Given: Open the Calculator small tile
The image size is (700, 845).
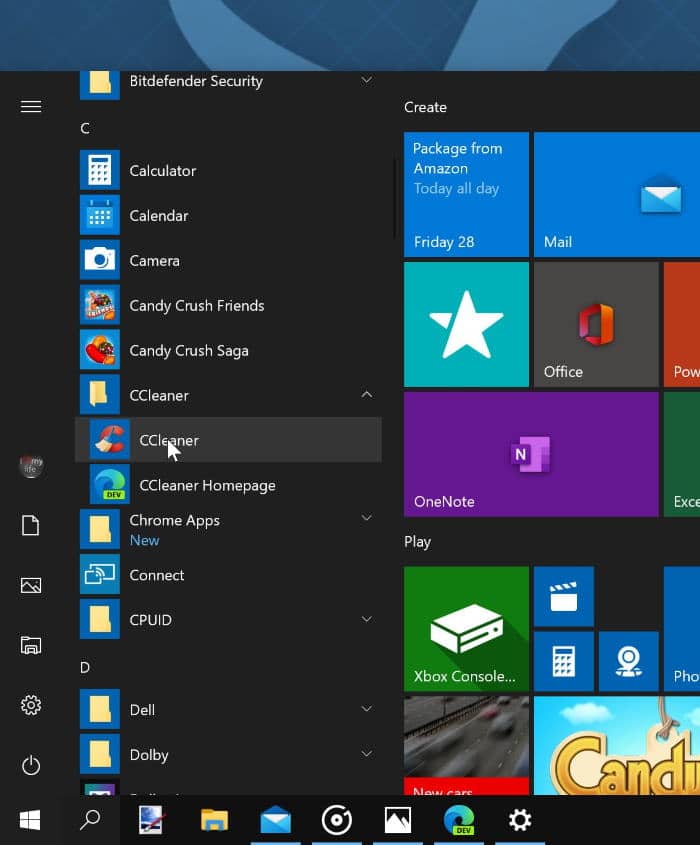Looking at the screenshot, I should 564,661.
